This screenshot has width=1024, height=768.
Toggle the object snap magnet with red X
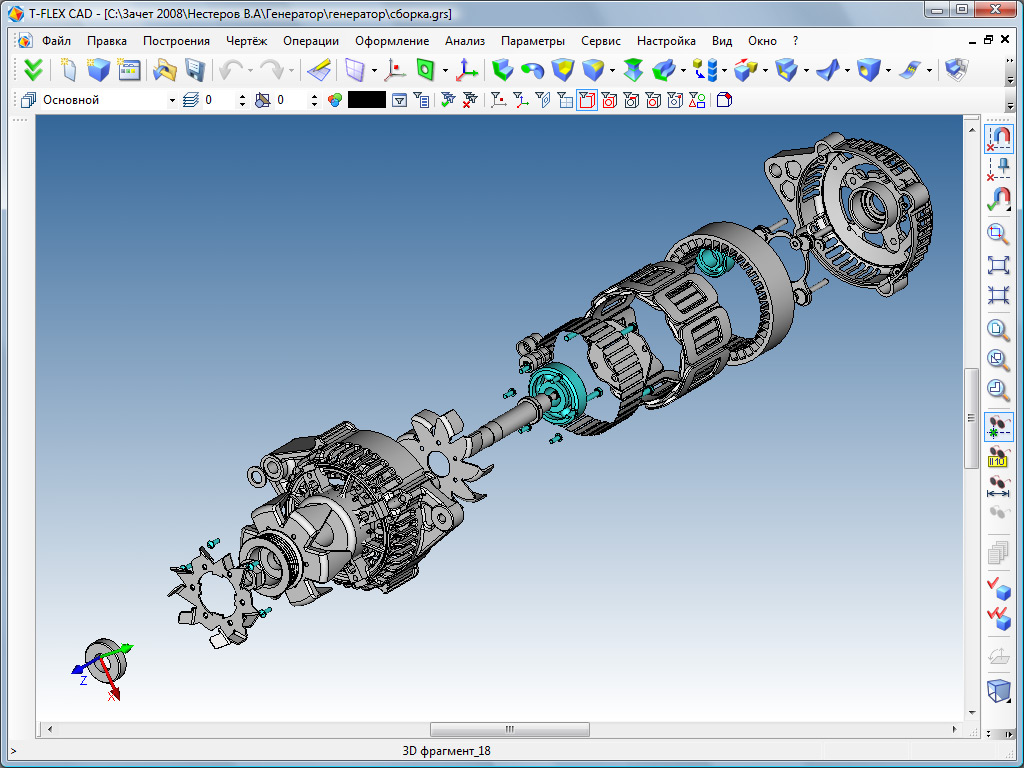999,138
